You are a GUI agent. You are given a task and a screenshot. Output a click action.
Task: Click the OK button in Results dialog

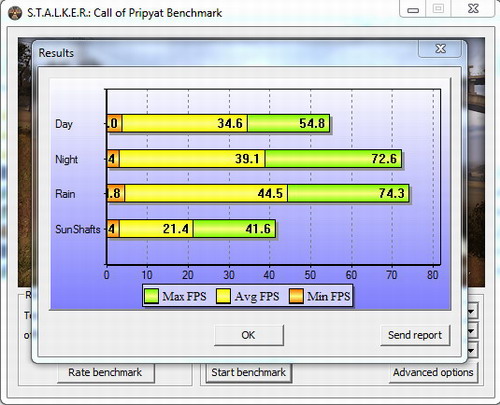click(x=249, y=335)
